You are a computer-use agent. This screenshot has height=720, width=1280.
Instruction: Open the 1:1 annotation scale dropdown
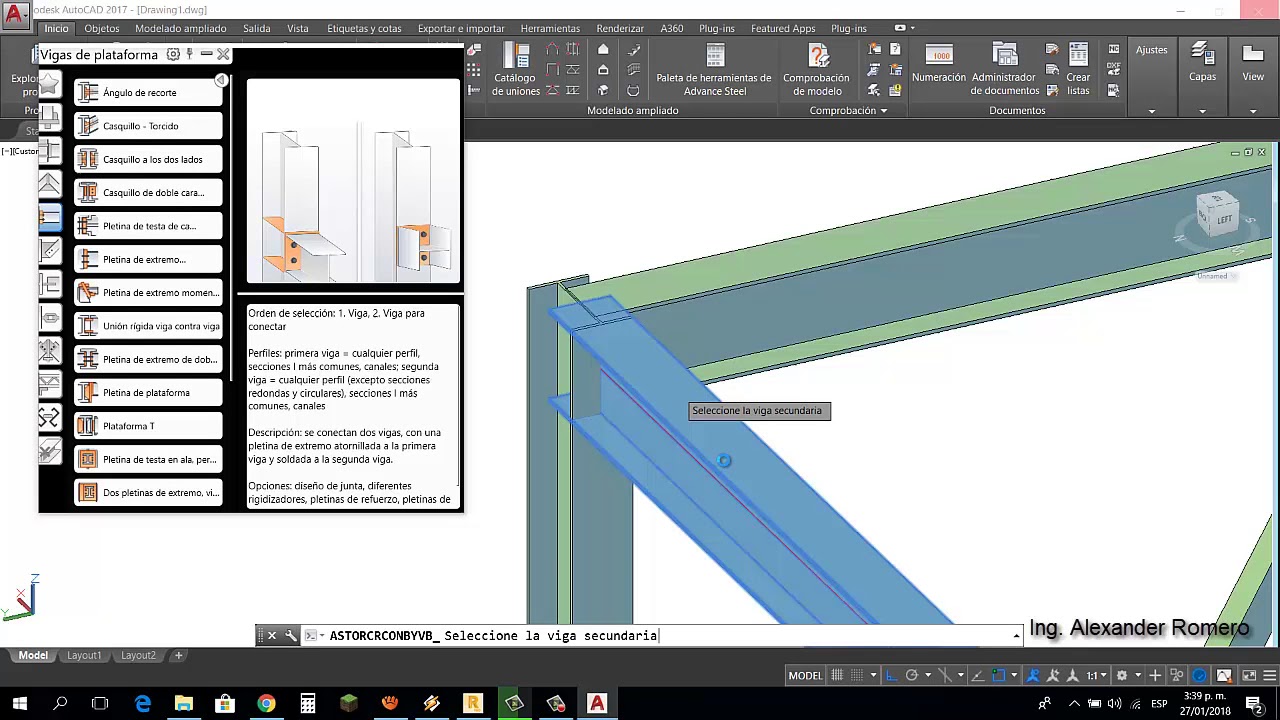tap(1098, 676)
